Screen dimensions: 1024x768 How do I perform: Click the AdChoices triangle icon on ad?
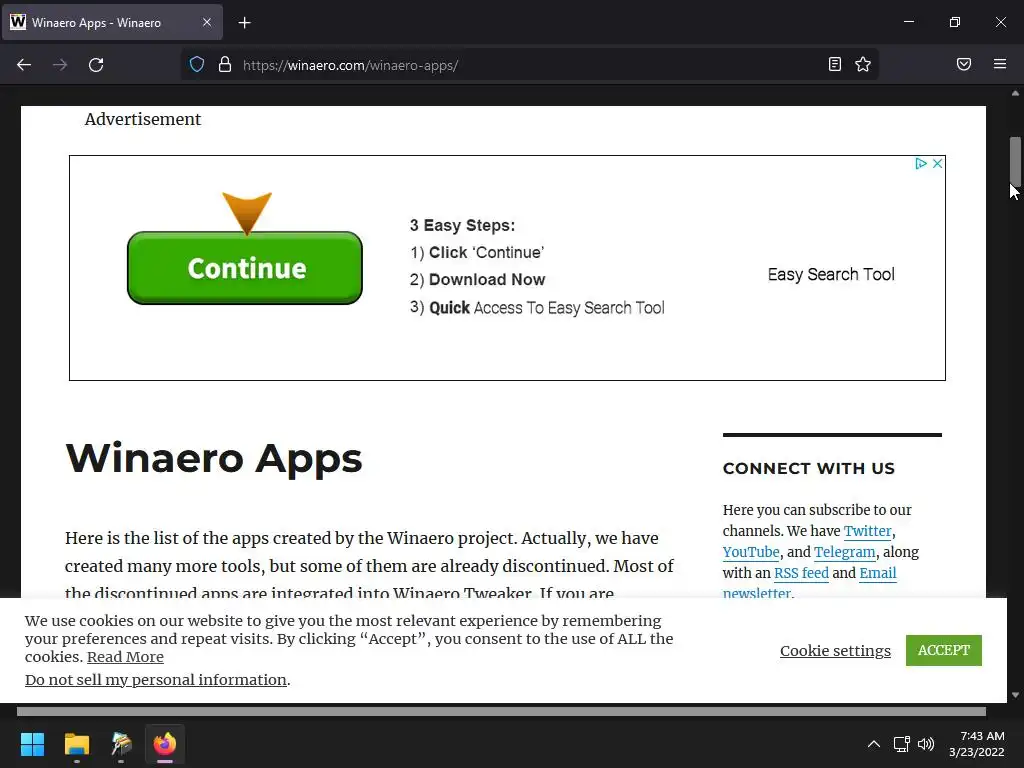920,163
